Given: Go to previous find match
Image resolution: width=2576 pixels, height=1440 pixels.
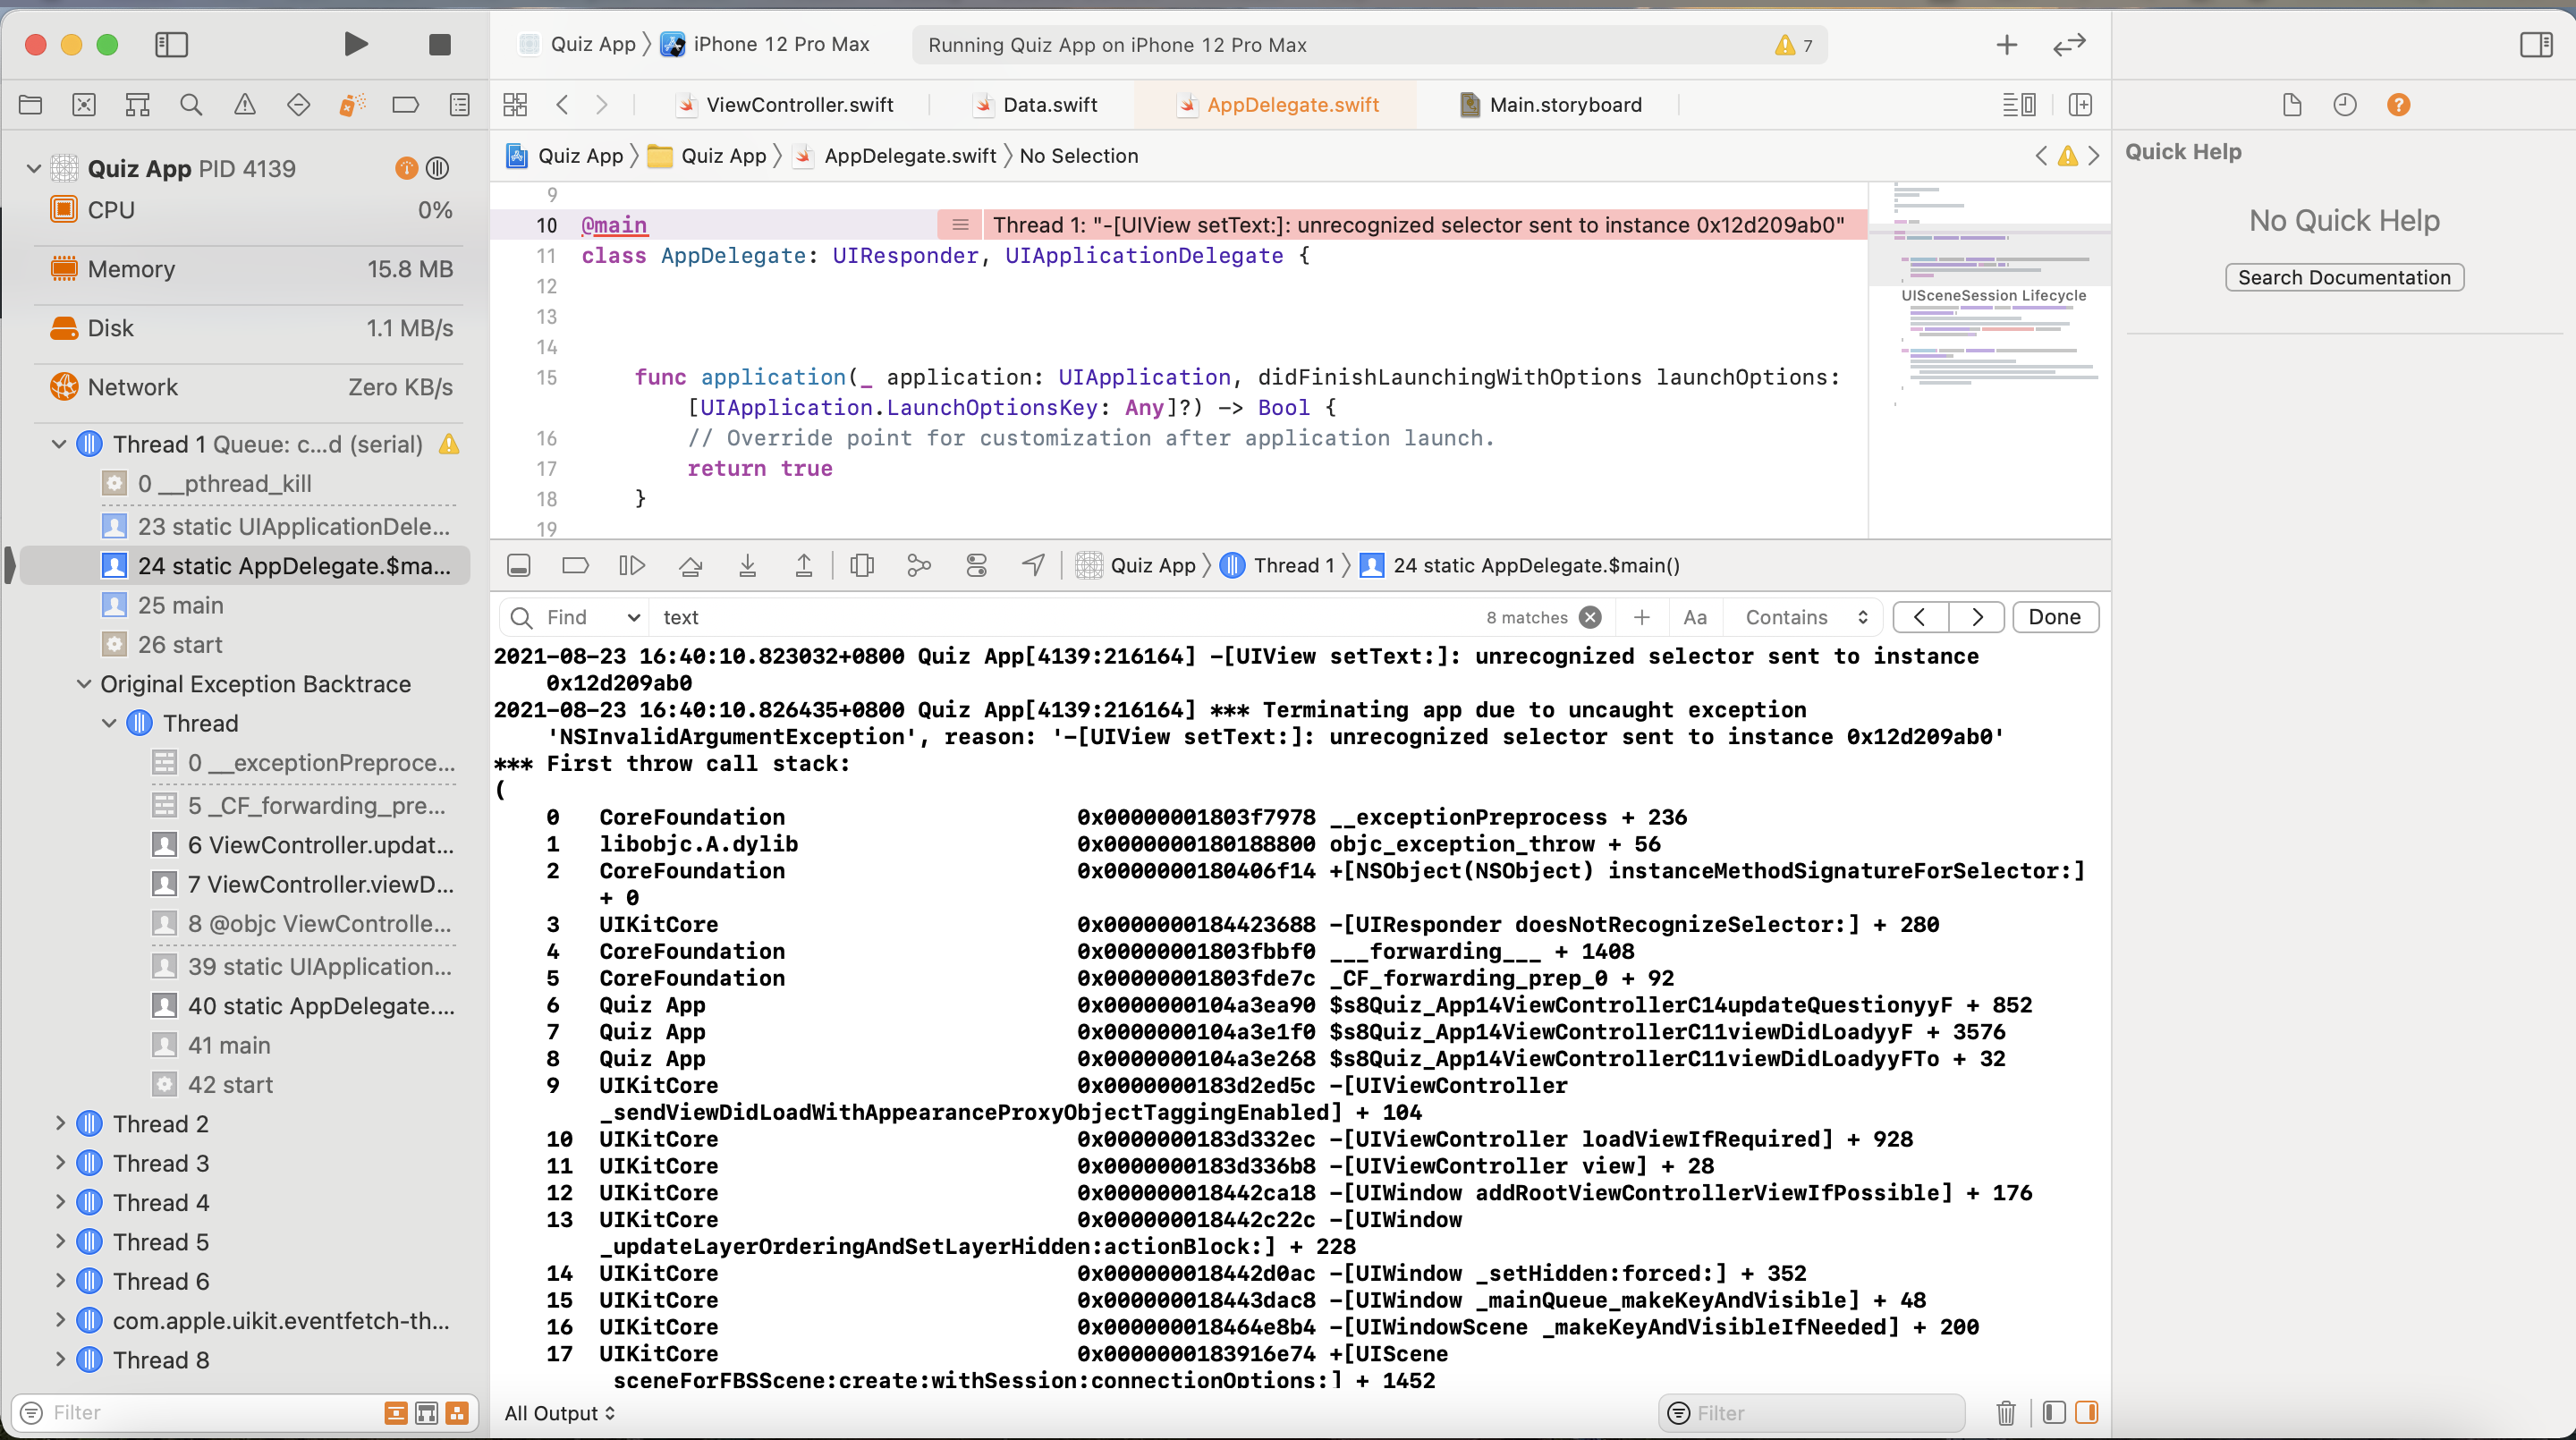Looking at the screenshot, I should 1920,617.
